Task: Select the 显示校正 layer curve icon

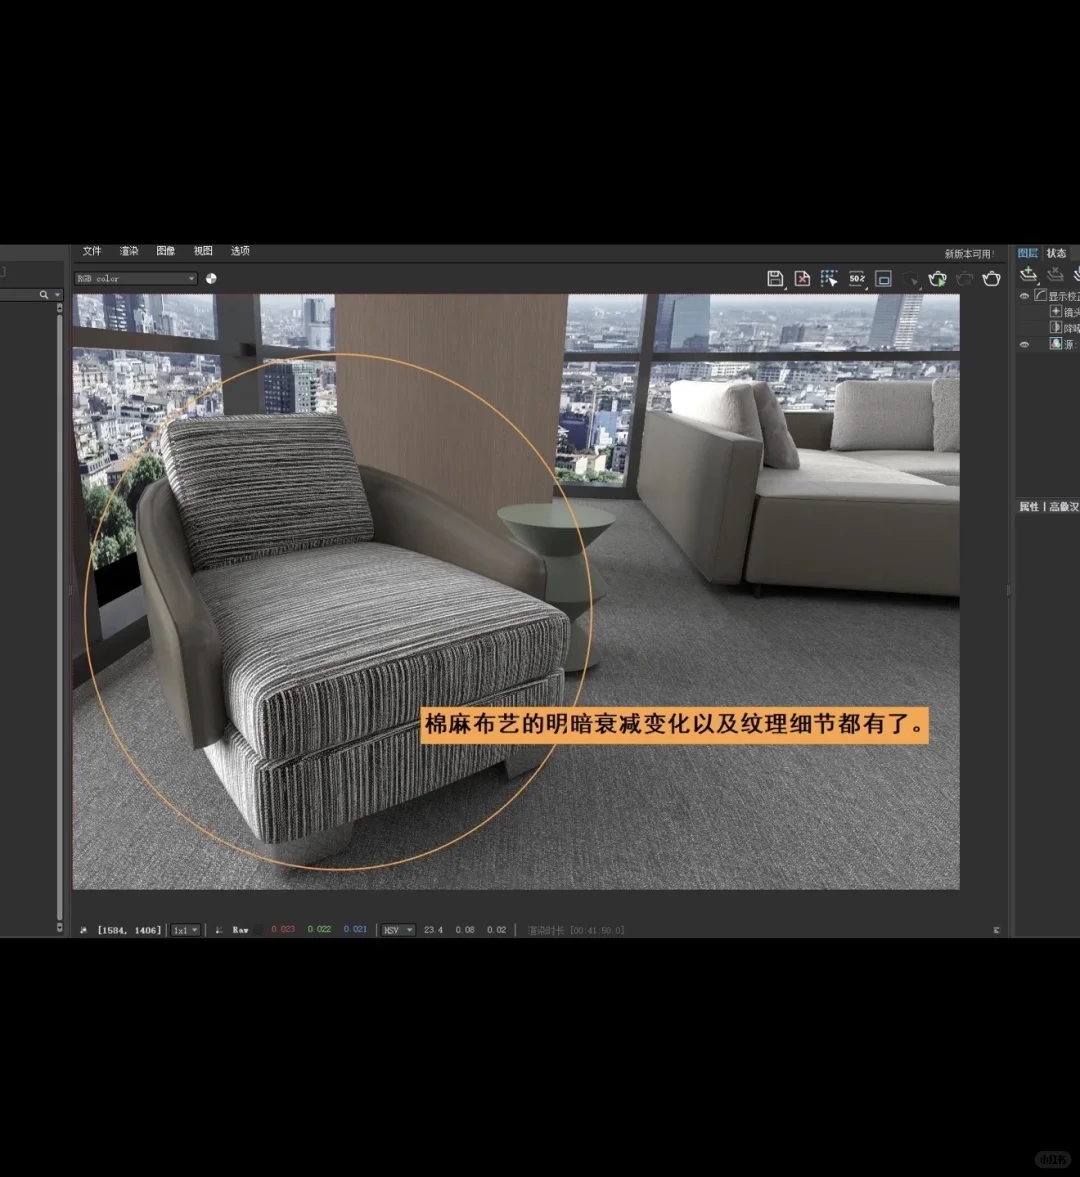Action: pos(1040,296)
